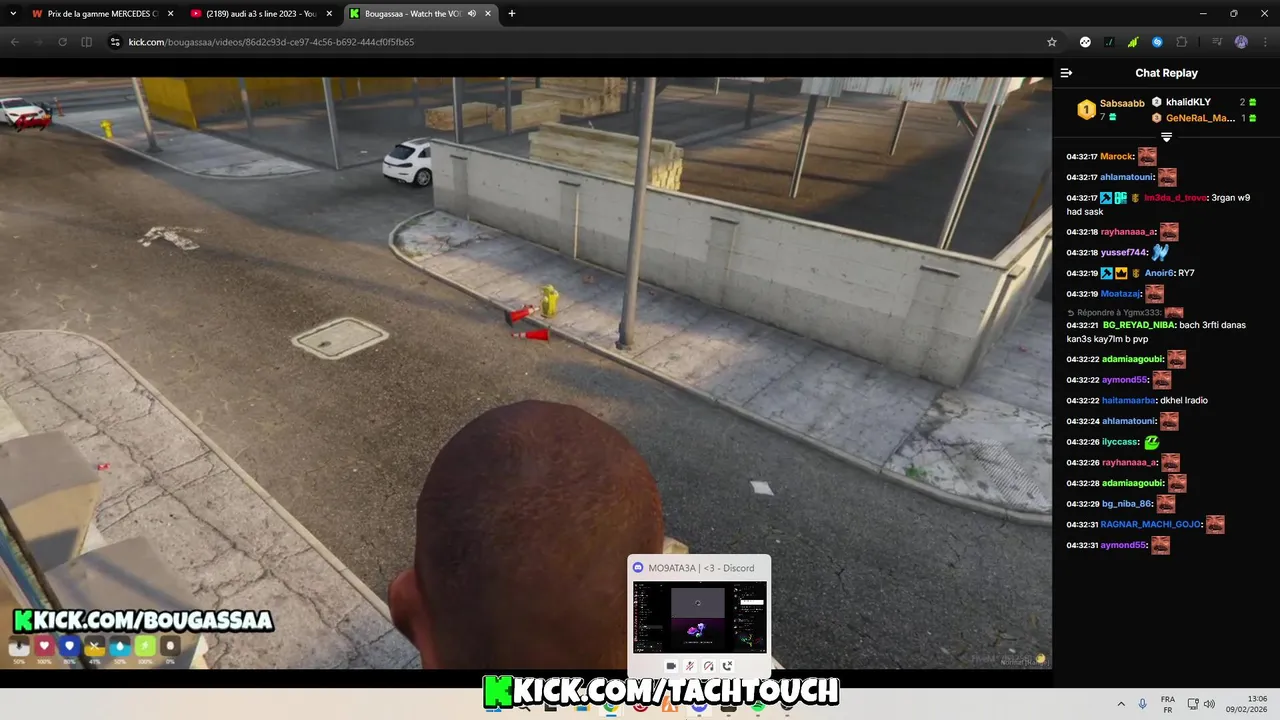
Task: Click username RAGNAR_MACHI_GOJO in chat
Action: pos(1149,525)
